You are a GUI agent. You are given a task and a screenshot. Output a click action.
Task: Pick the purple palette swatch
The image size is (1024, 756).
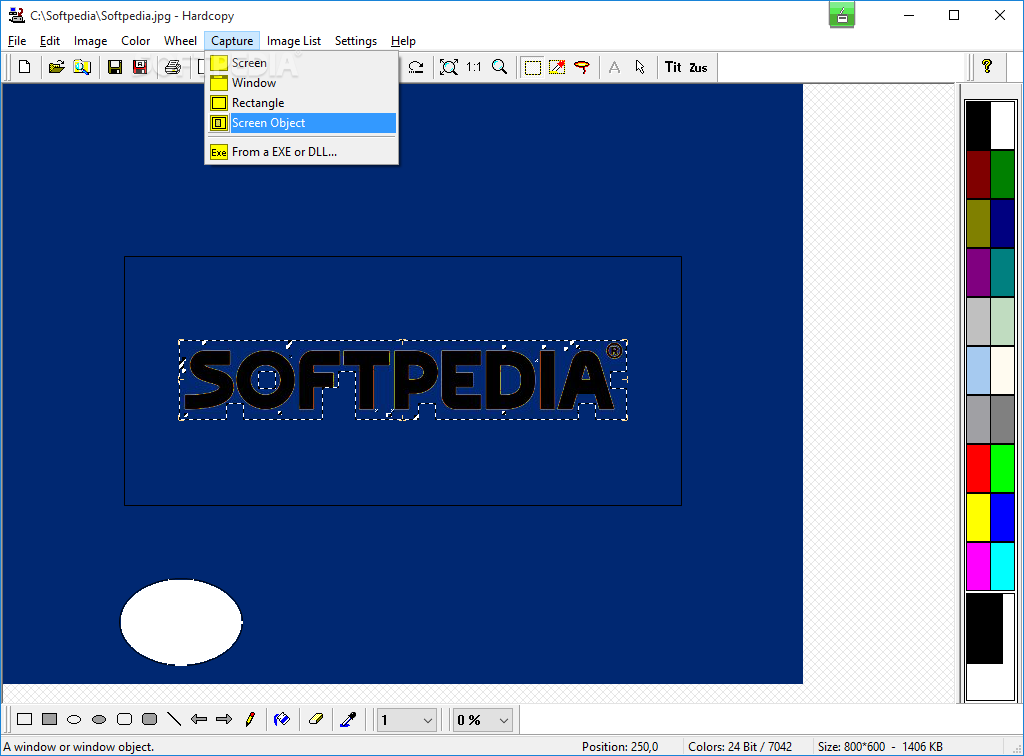pyautogui.click(x=978, y=273)
